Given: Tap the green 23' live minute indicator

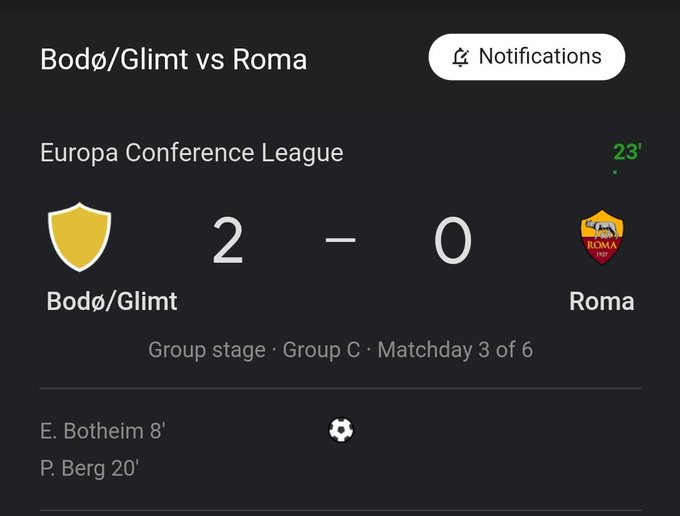Looking at the screenshot, I should [627, 152].
